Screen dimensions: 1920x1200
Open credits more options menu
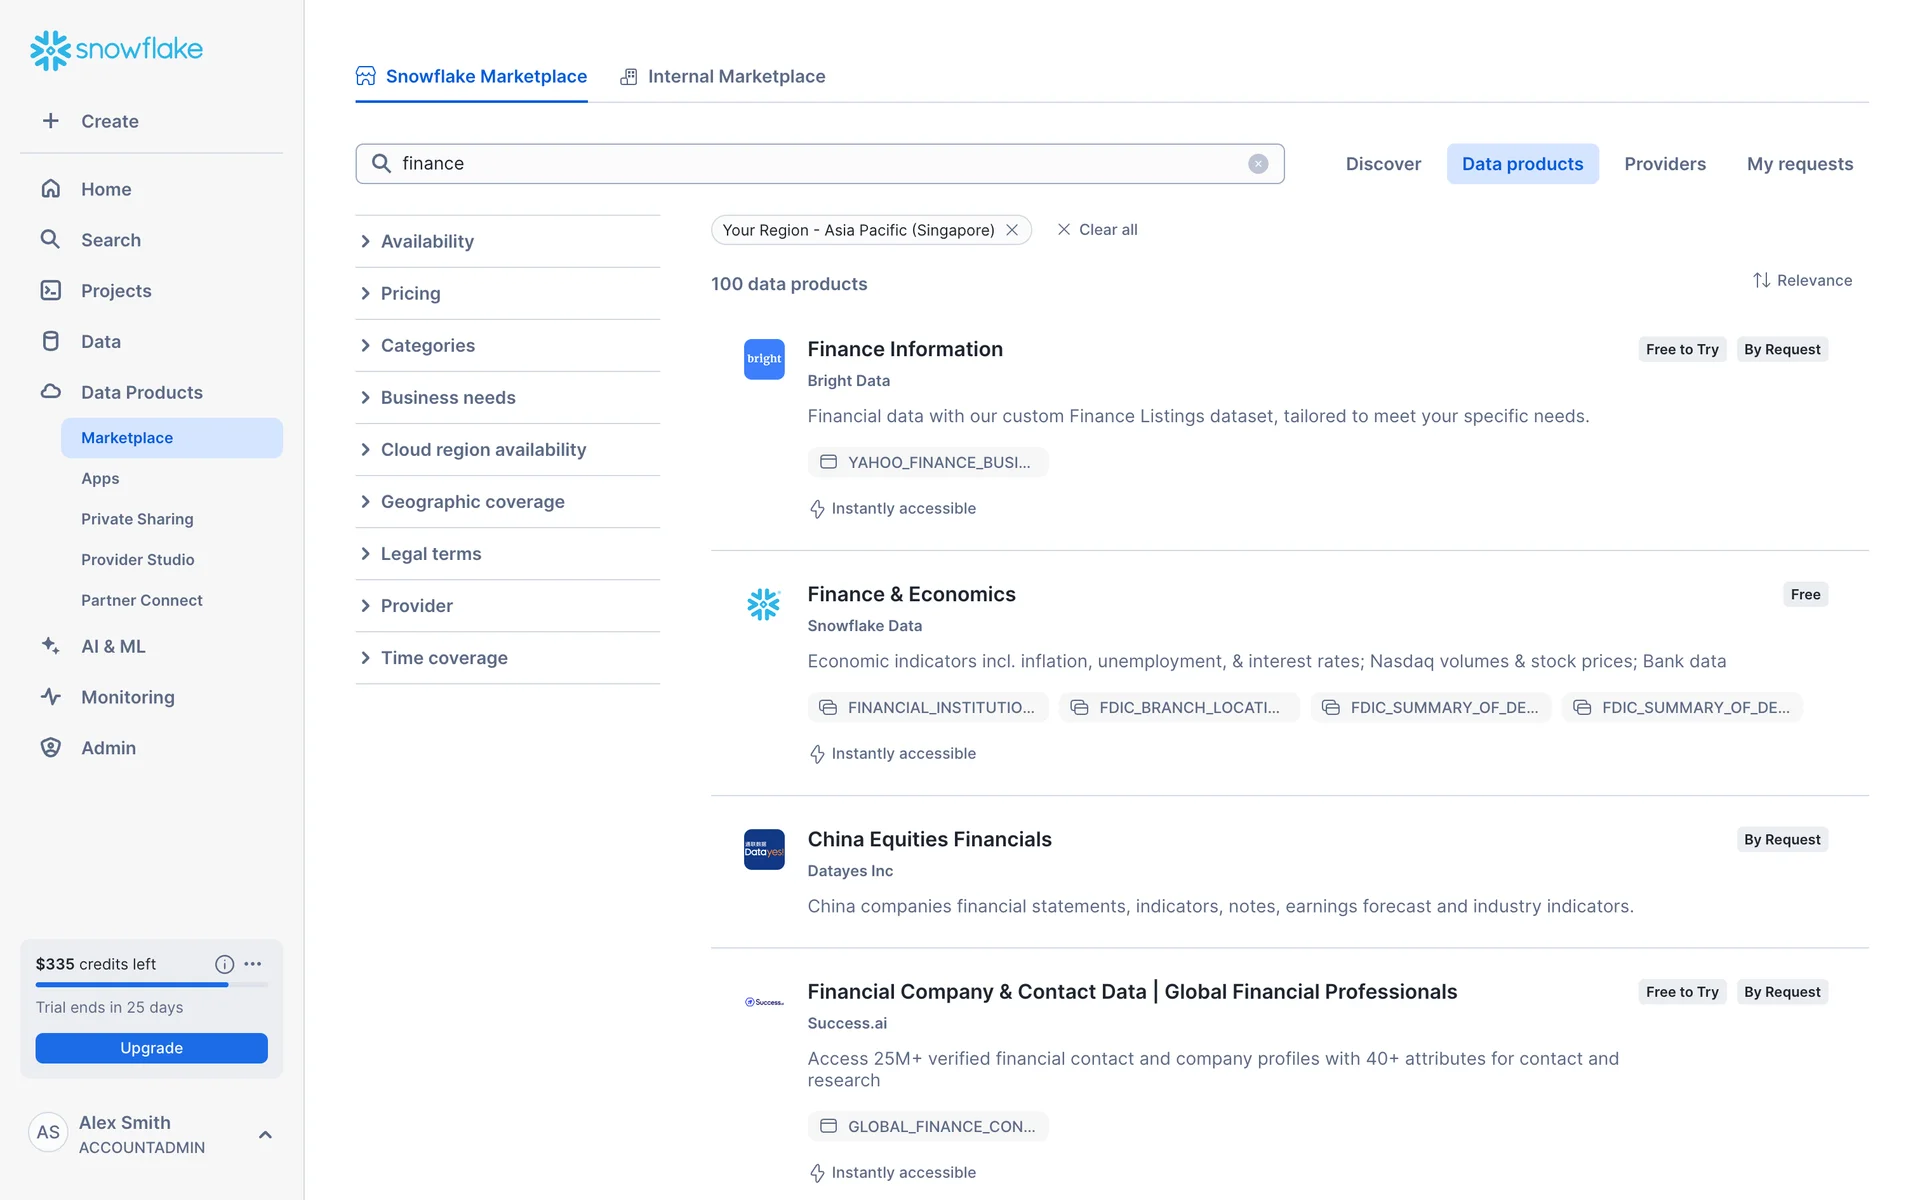coord(253,964)
